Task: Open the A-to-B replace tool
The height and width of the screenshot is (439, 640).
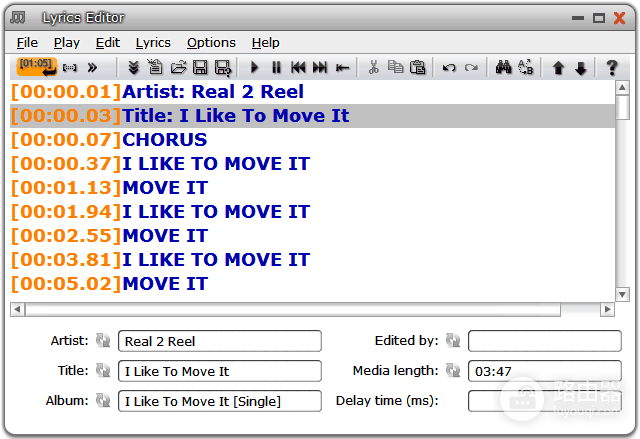Action: click(x=525, y=67)
